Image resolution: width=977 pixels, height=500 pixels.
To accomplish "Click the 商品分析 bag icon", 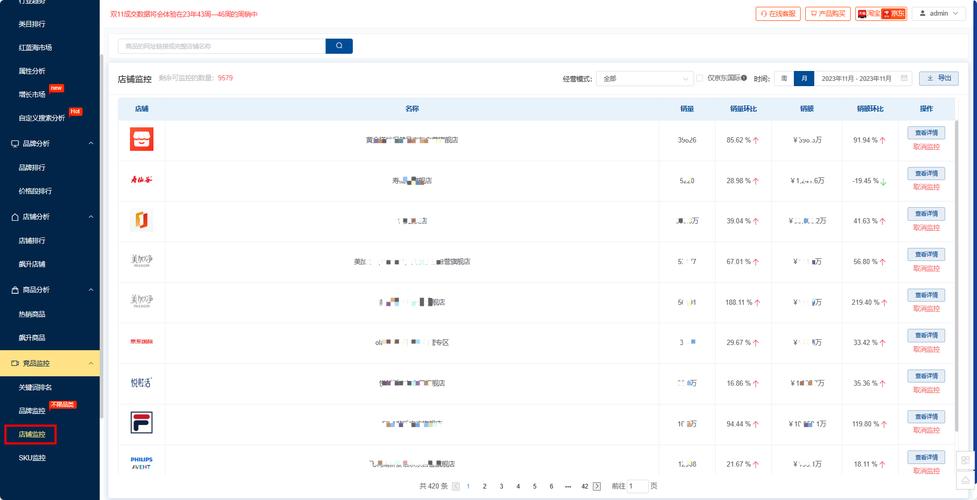I will pos(15,290).
